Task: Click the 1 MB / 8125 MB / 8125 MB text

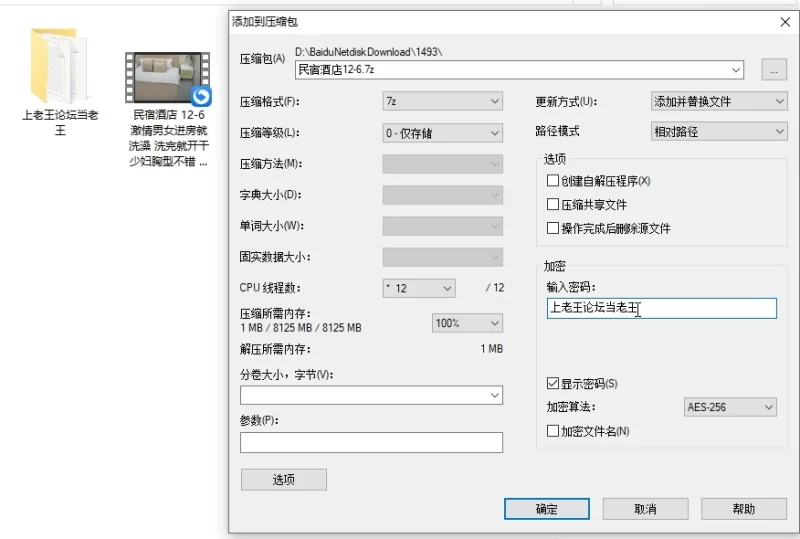Action: pyautogui.click(x=301, y=328)
